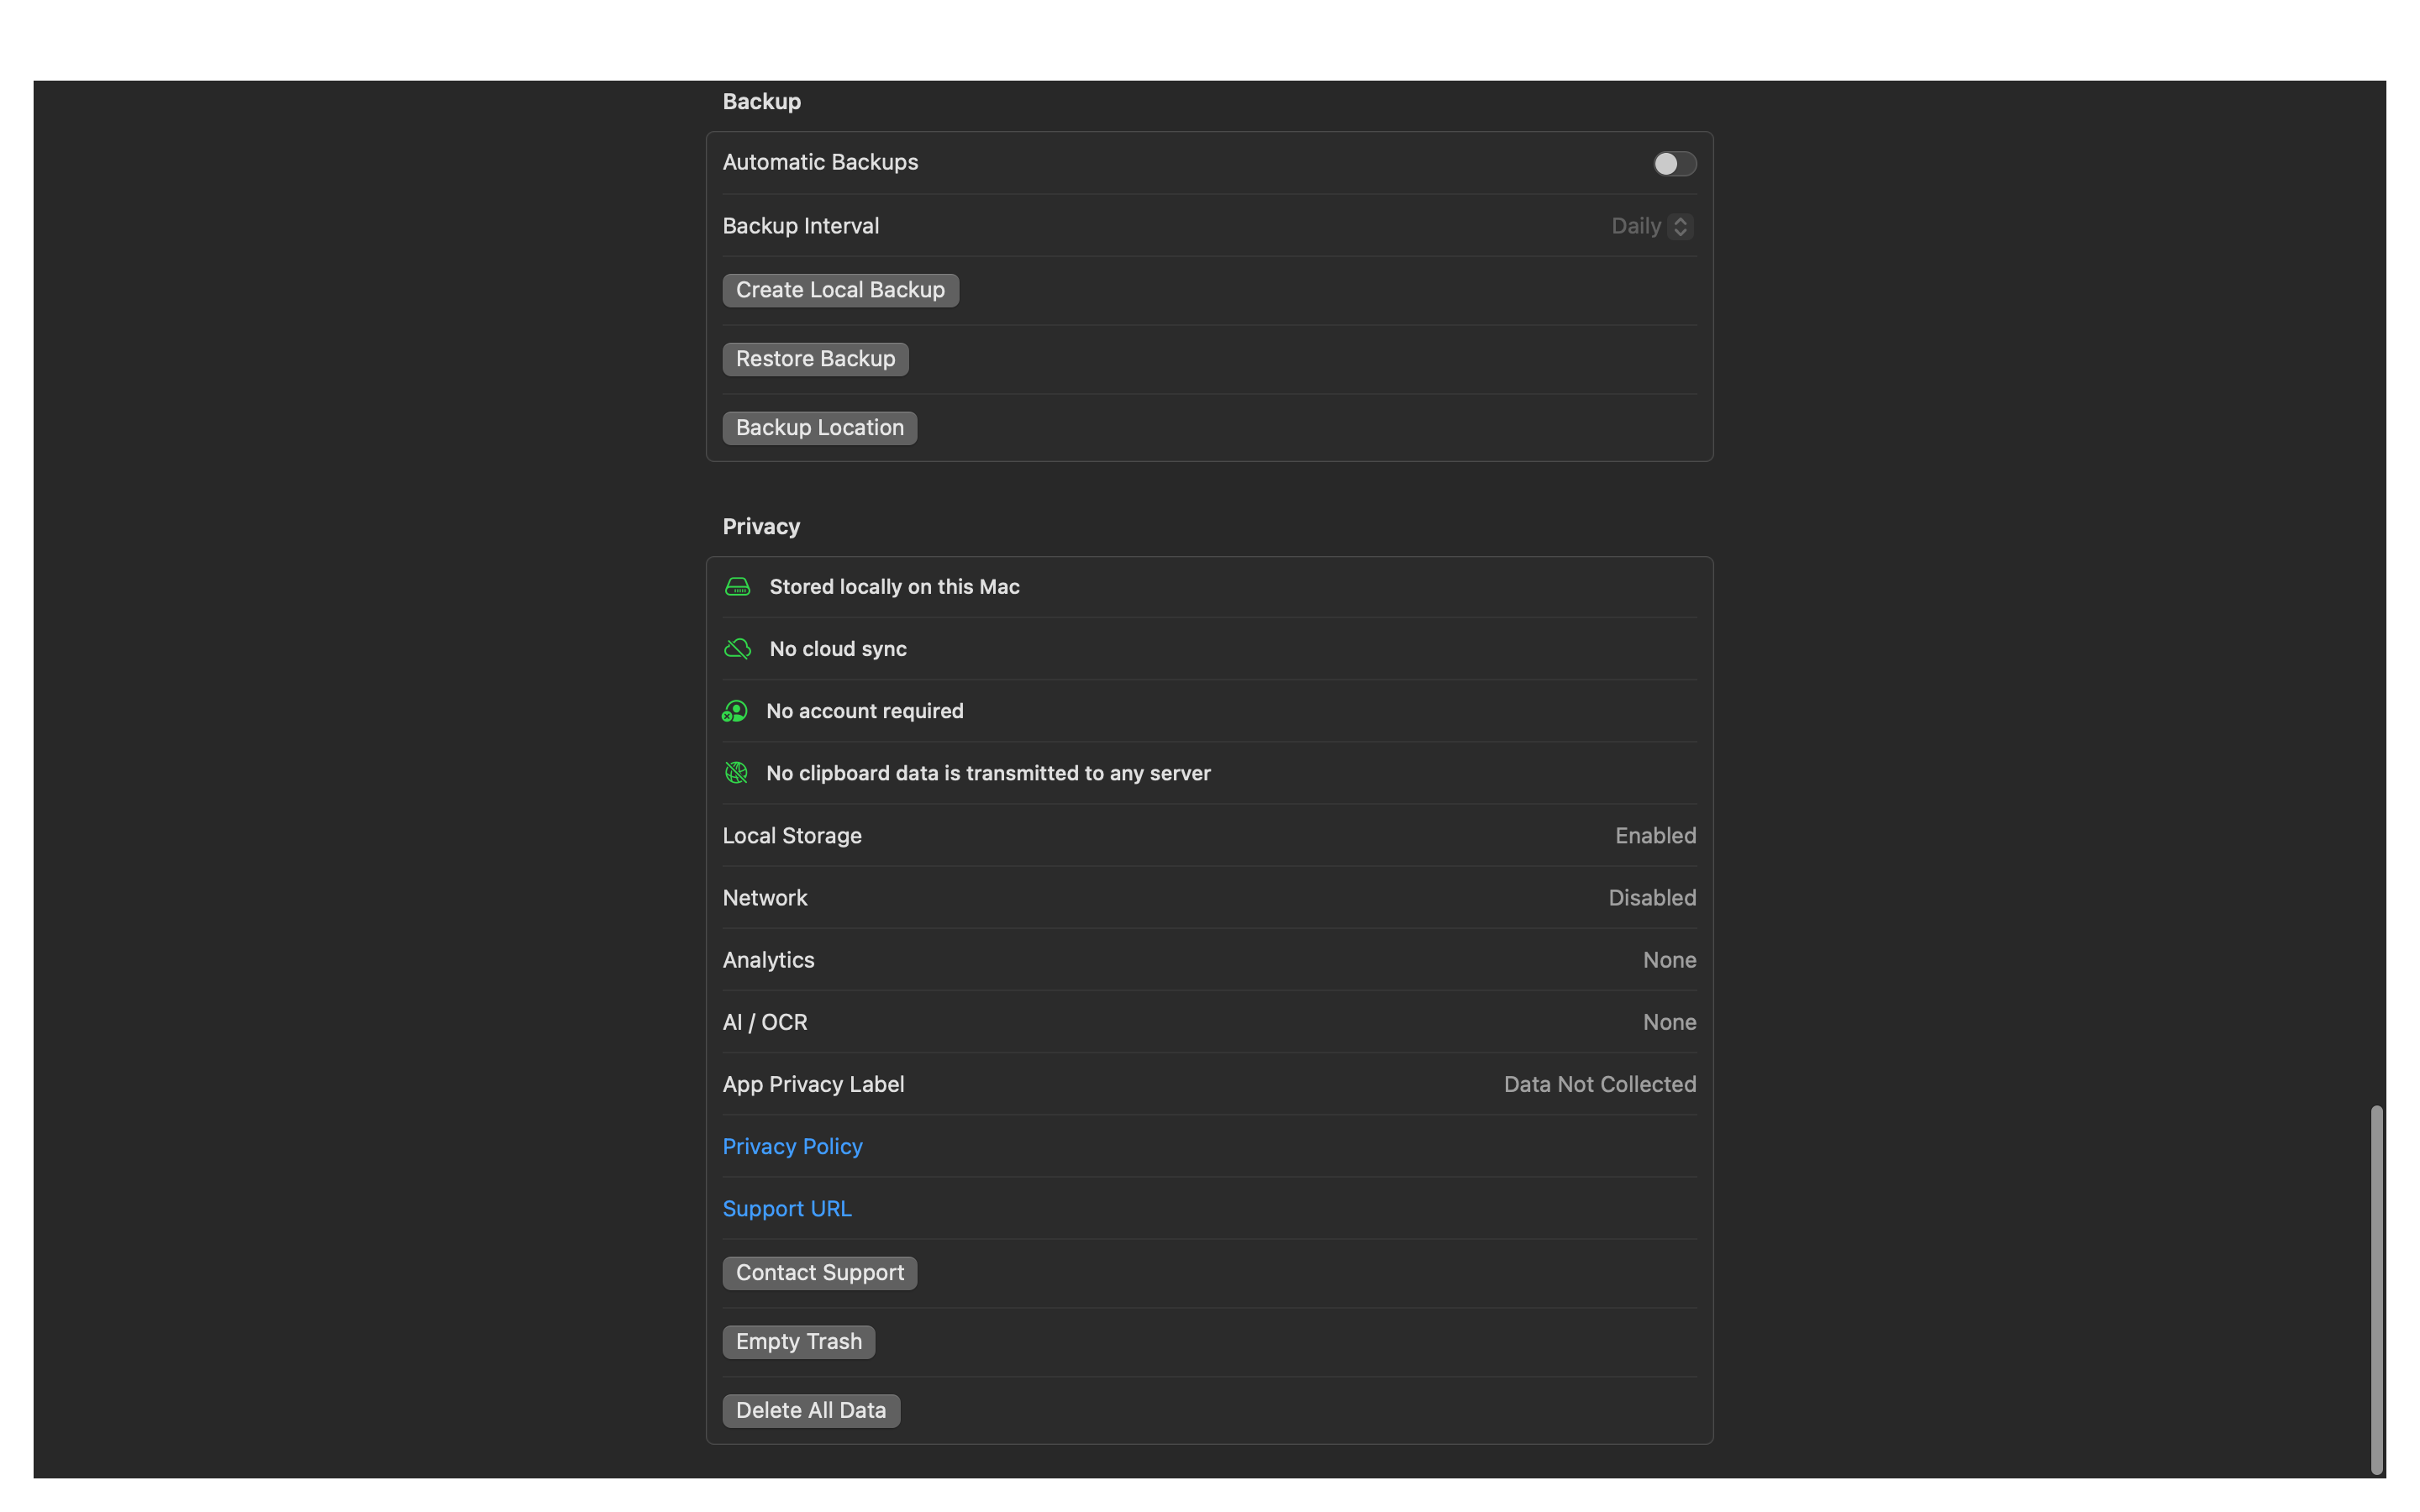Click the 'AI / OCR' row label
The width and height of the screenshot is (2420, 1512).
point(765,1022)
